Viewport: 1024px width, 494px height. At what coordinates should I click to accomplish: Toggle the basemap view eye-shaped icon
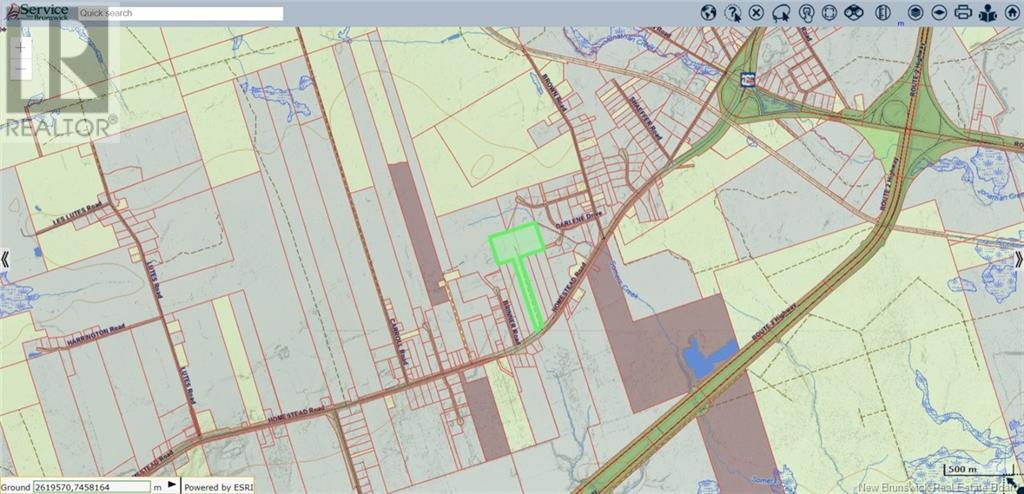938,13
